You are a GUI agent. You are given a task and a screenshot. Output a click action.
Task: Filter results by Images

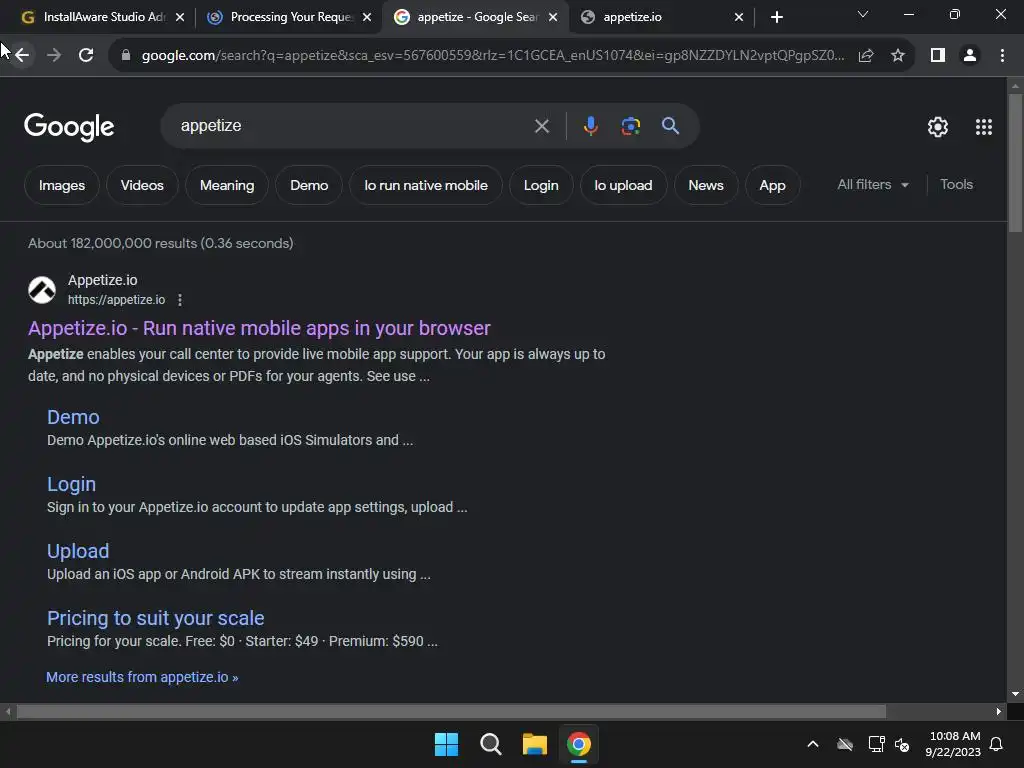click(x=62, y=185)
